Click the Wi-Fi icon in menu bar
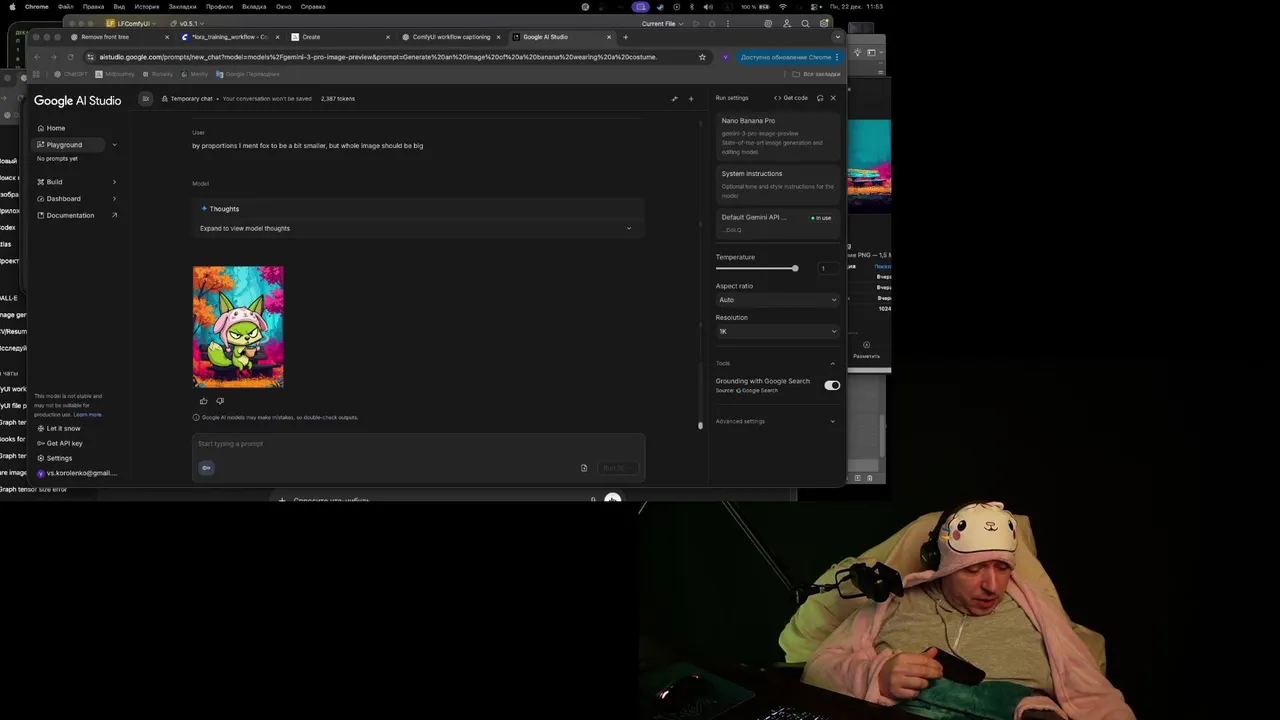Image resolution: width=1280 pixels, height=720 pixels. 783,7
